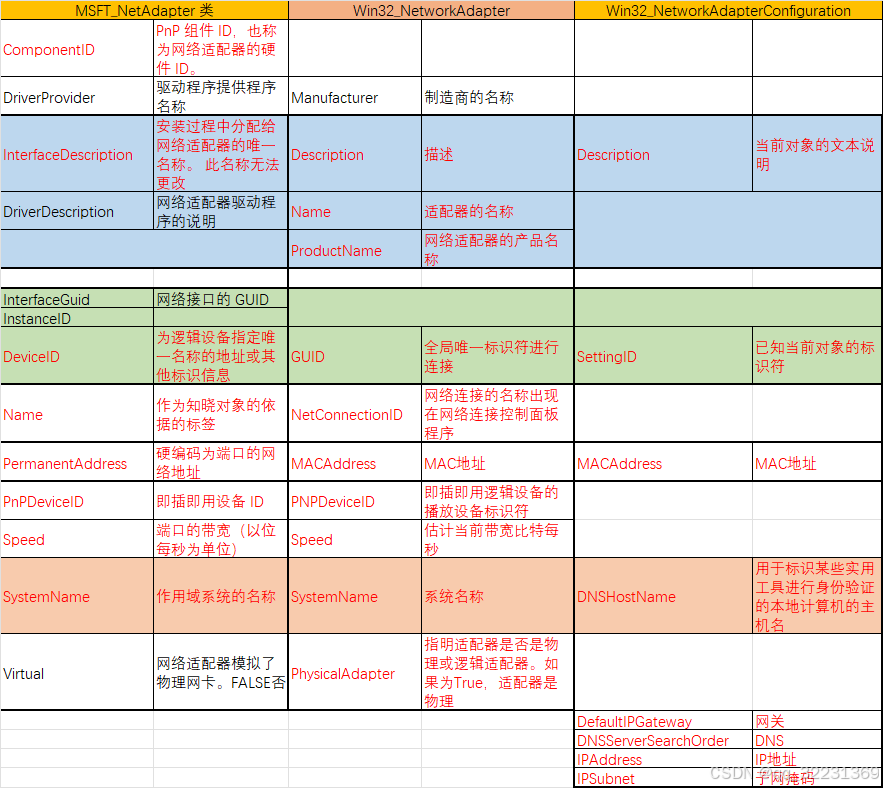Click the GUID cell in Win32_NetworkAdapter column
Viewport: 883px width, 788px height.
coord(355,356)
